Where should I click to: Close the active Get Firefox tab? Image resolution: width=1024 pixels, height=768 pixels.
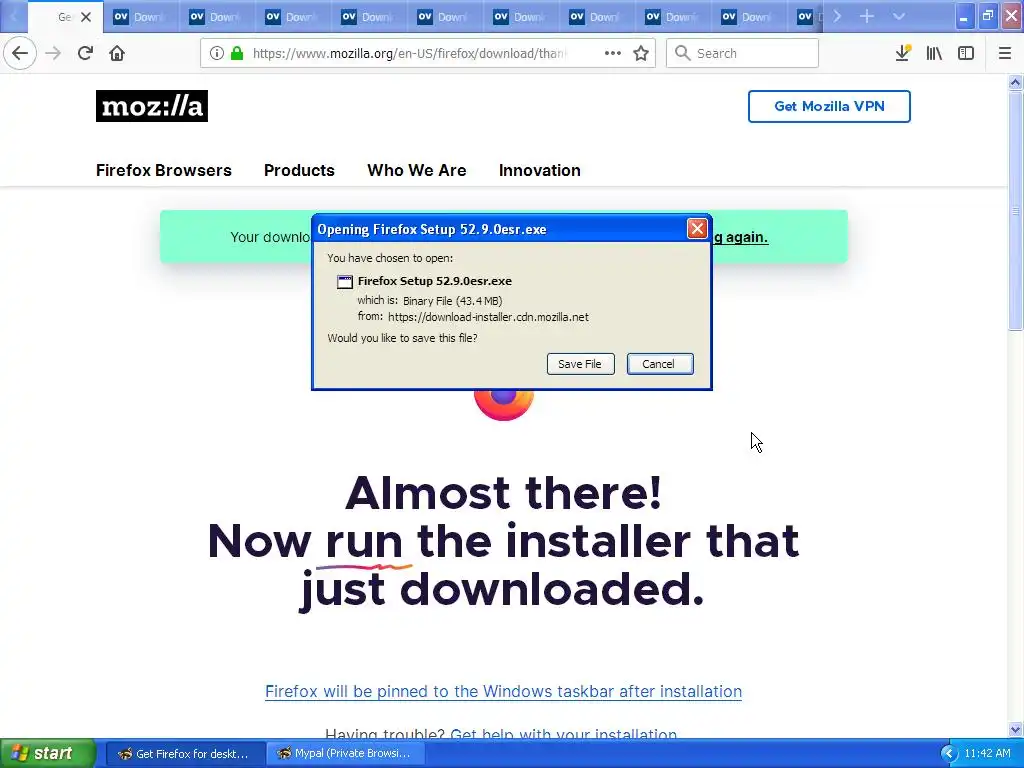[86, 17]
